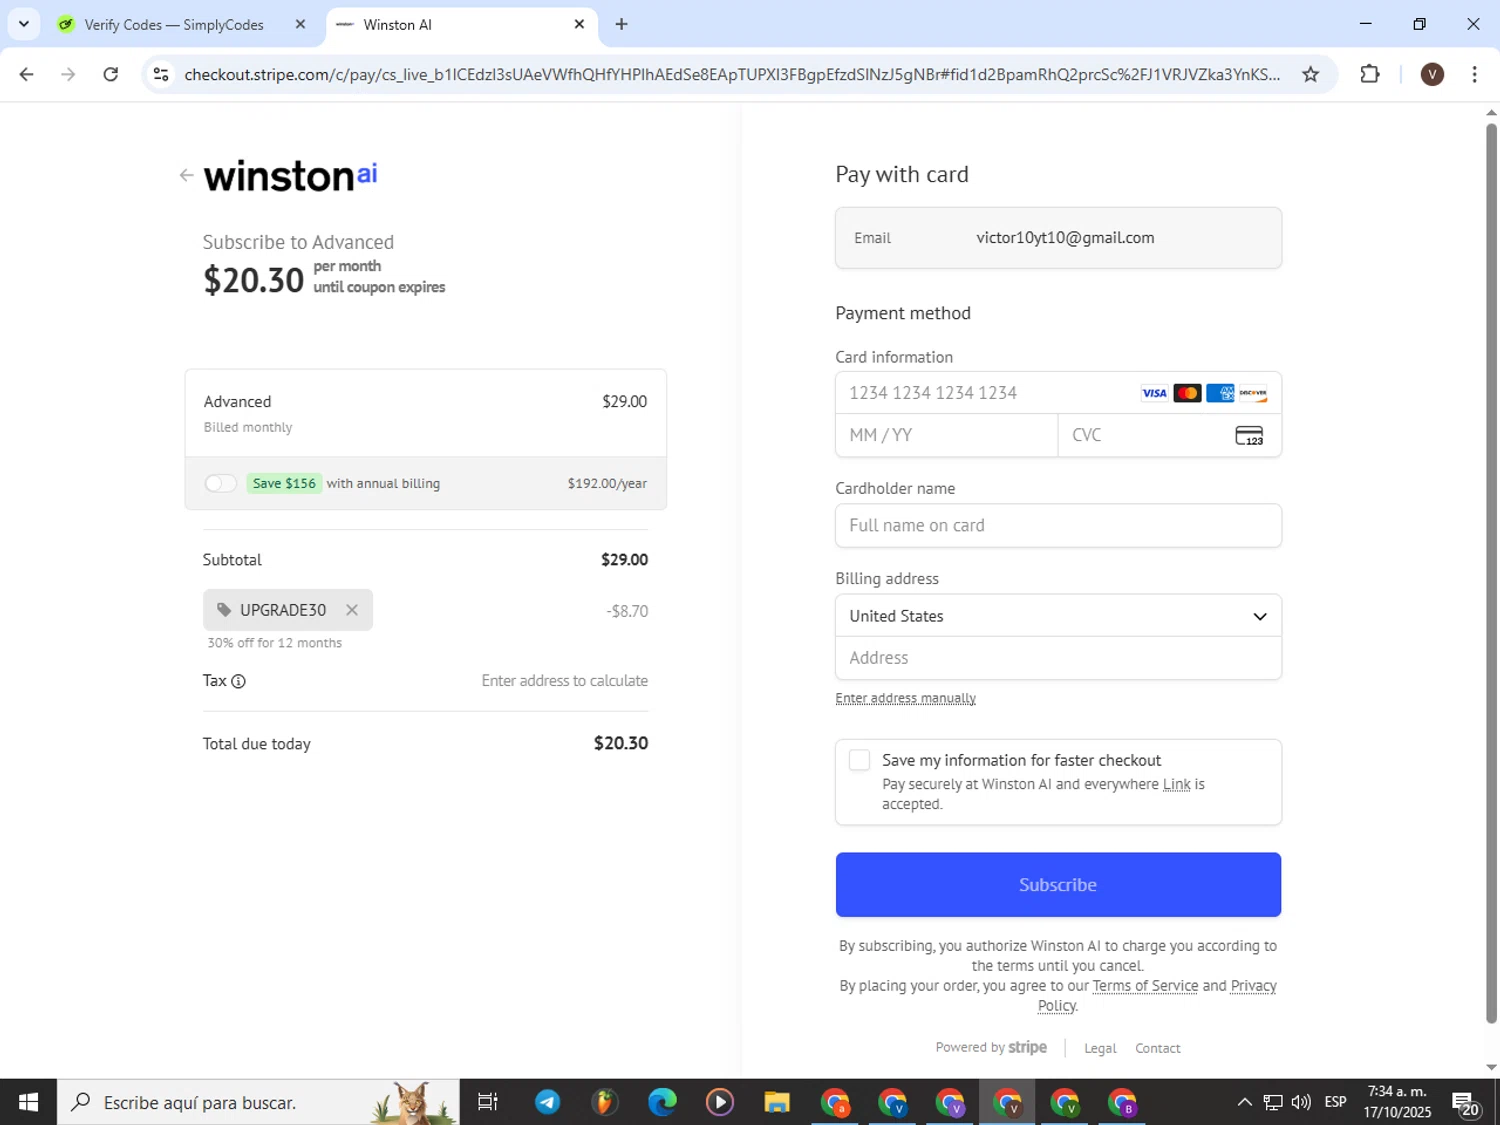
Task: Click the billing Address field
Action: click(1058, 658)
